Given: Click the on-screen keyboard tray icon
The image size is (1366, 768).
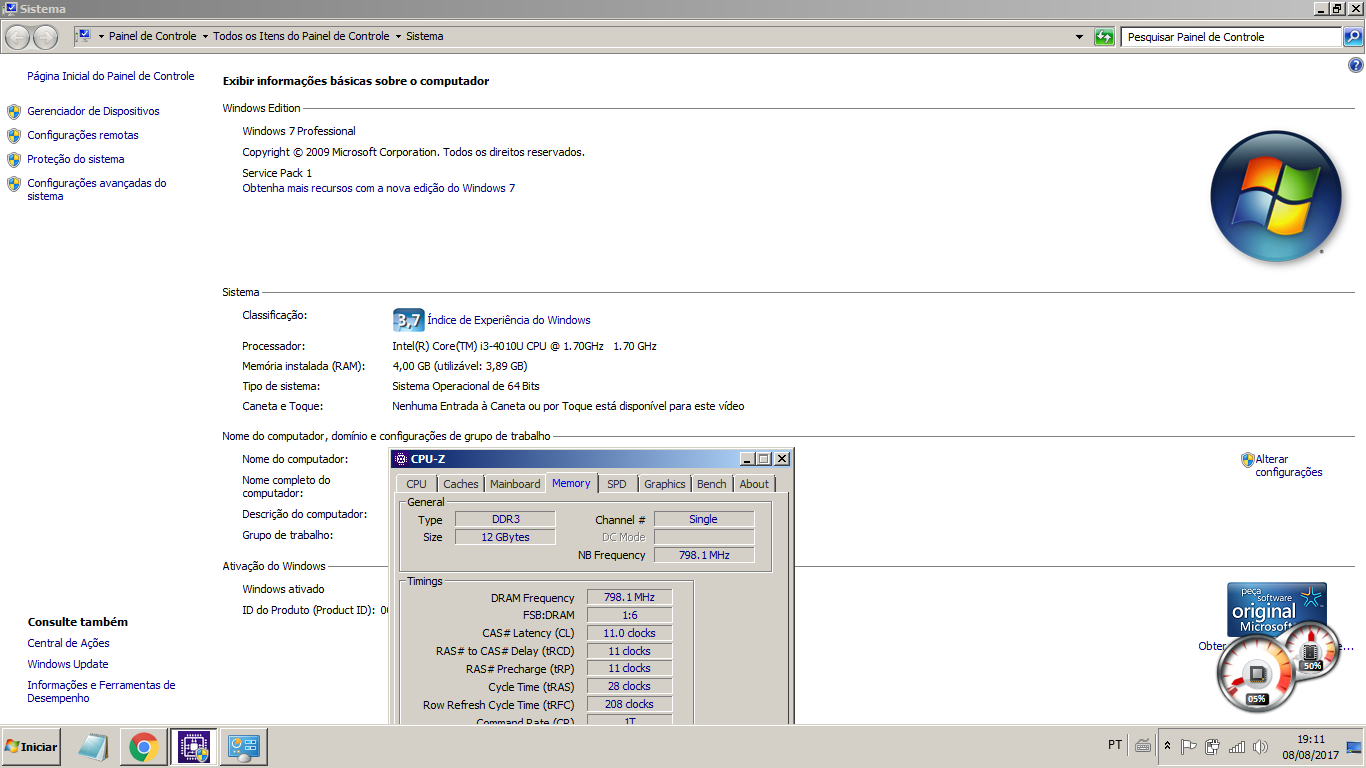Looking at the screenshot, I should 1144,746.
